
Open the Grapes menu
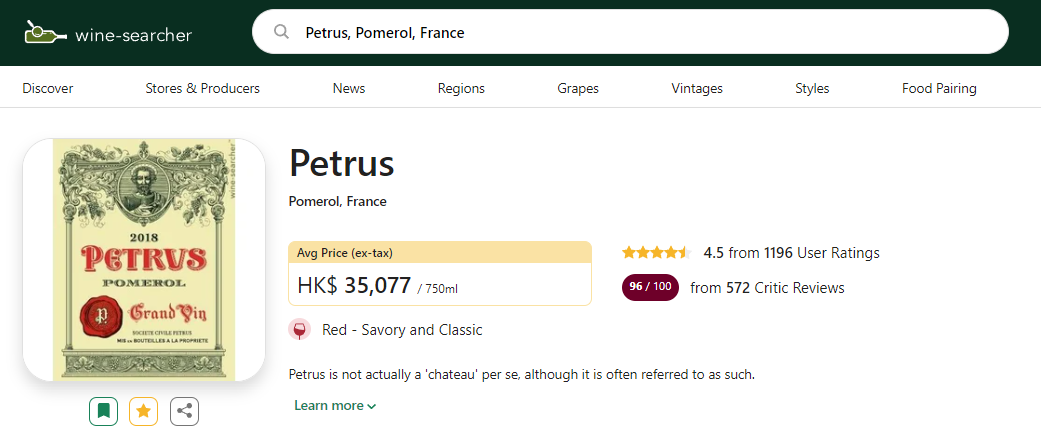(x=578, y=88)
